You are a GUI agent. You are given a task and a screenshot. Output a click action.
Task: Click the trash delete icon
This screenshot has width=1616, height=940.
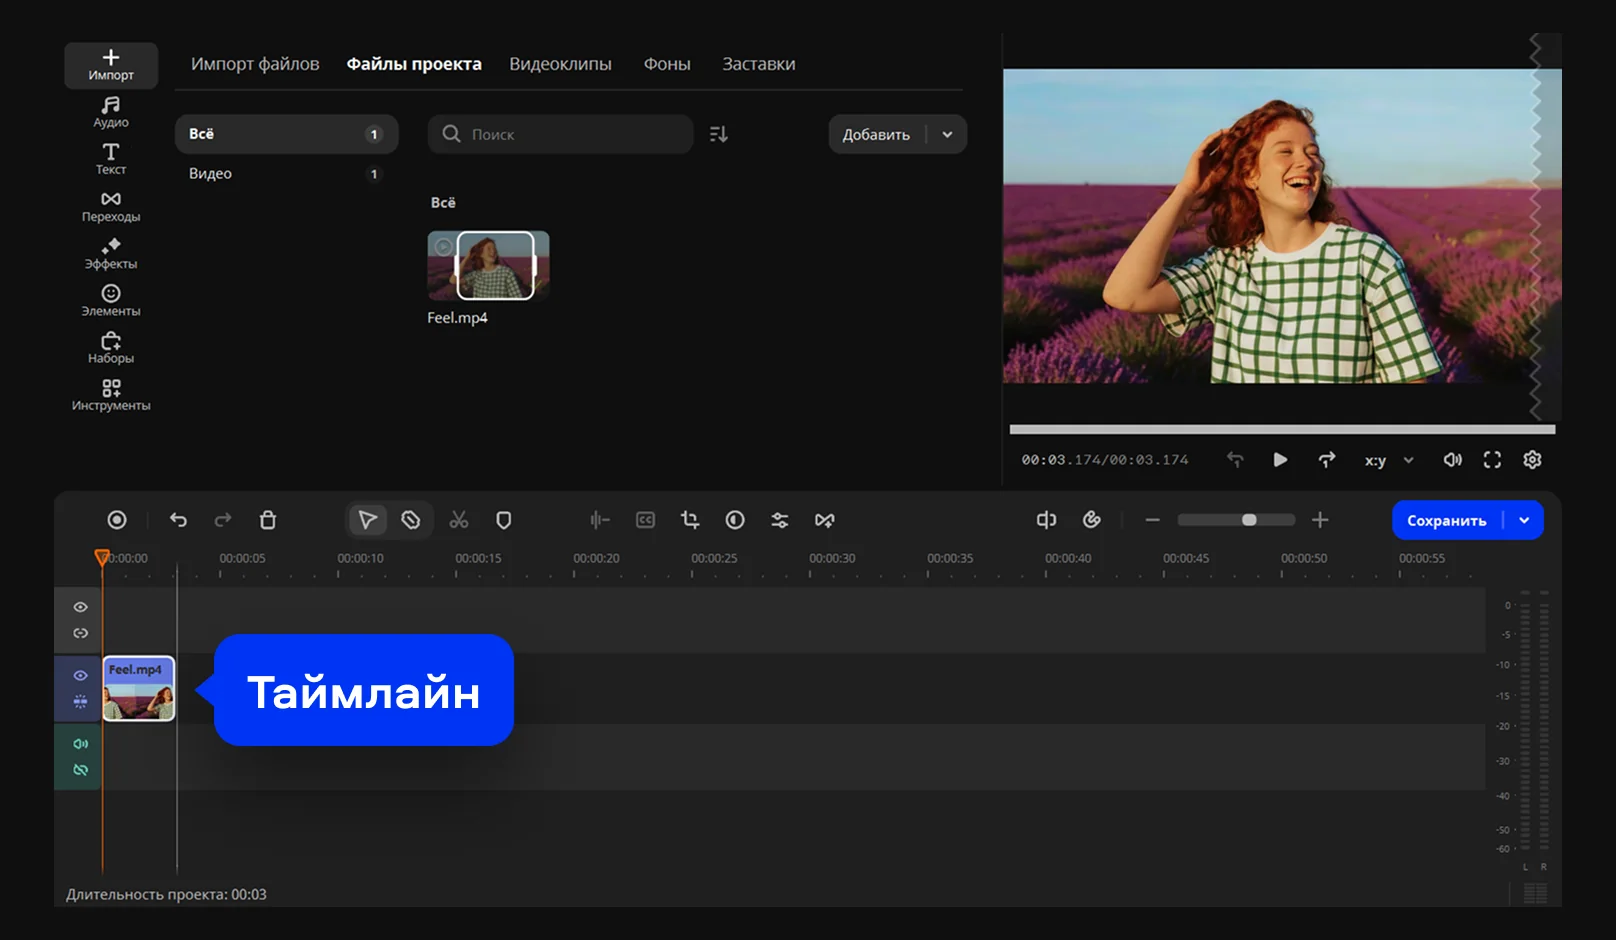tap(268, 520)
